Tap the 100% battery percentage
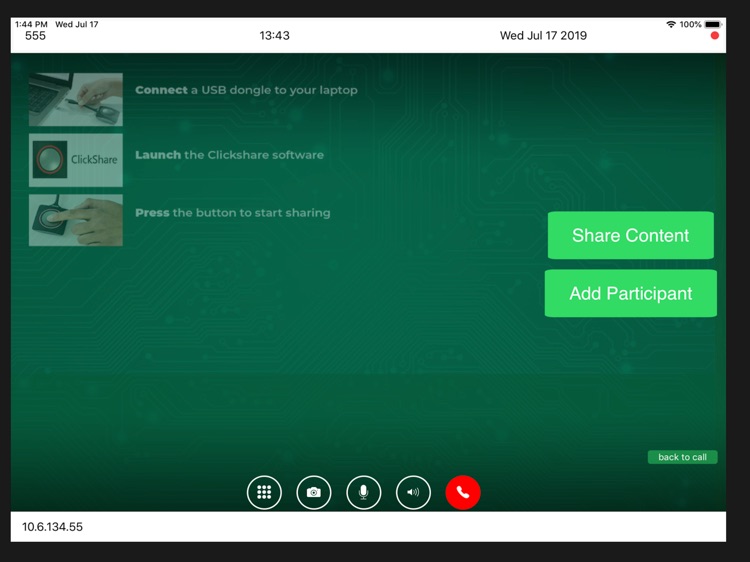This screenshot has width=750, height=562. point(690,24)
